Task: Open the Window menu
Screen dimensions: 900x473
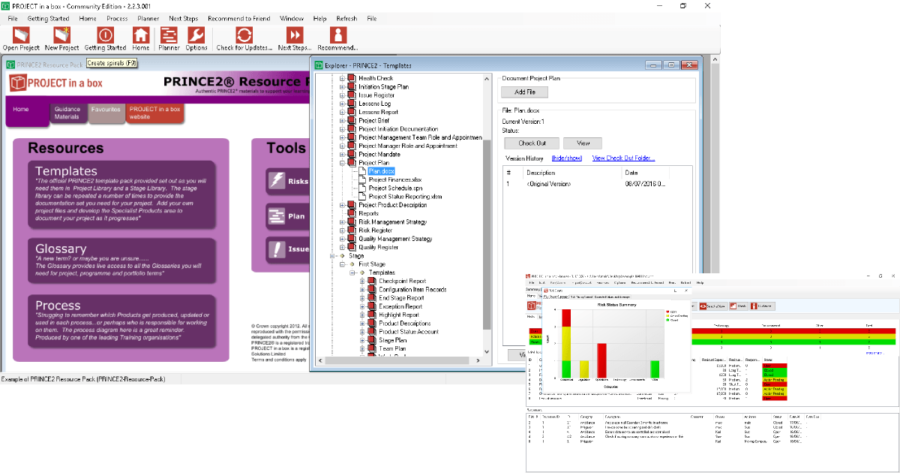Action: [x=292, y=18]
